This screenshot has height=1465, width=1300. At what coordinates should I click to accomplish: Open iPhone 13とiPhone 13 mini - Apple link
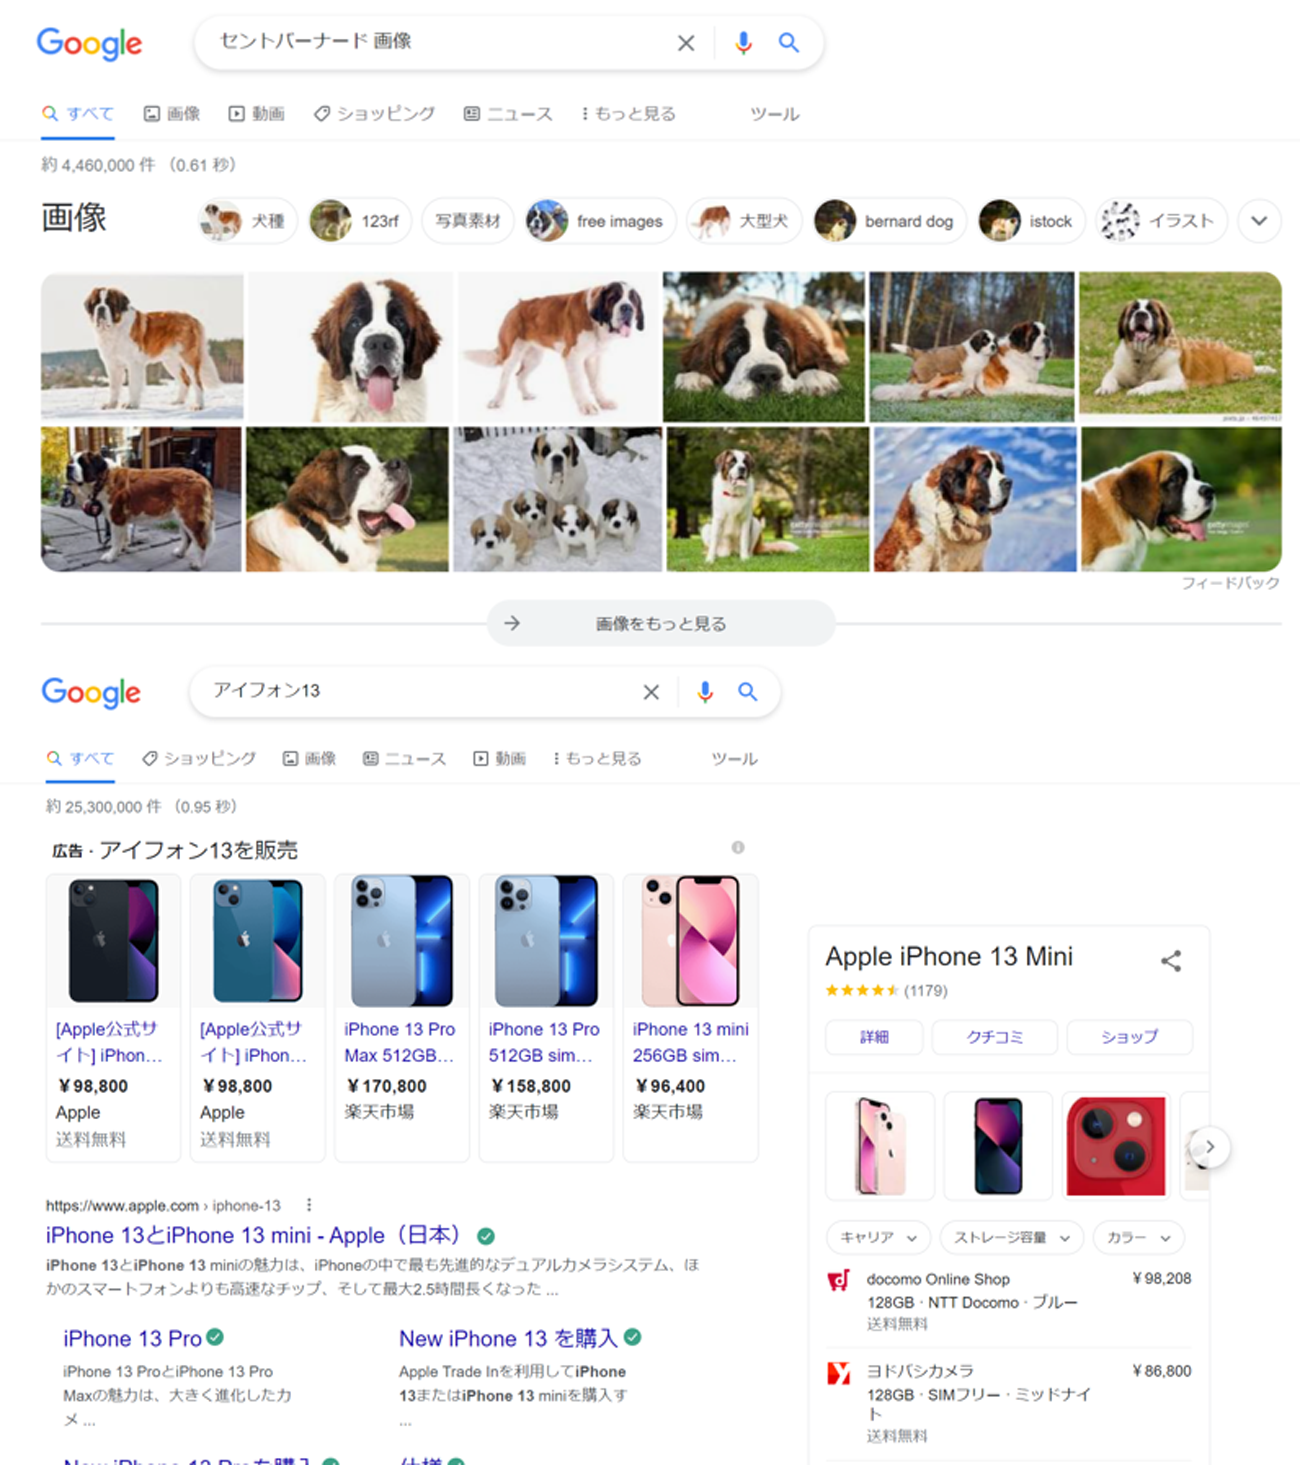tap(253, 1235)
